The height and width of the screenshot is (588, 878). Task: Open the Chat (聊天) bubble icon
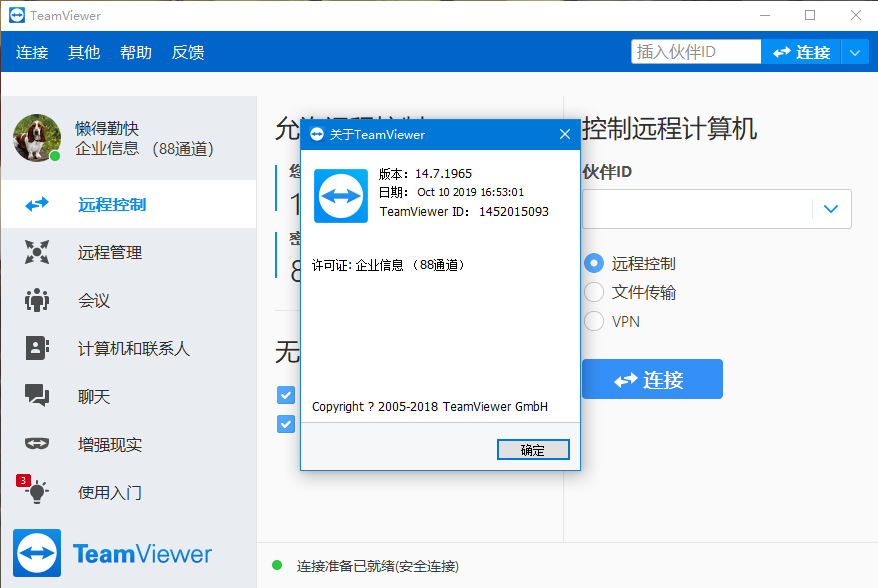[x=37, y=397]
